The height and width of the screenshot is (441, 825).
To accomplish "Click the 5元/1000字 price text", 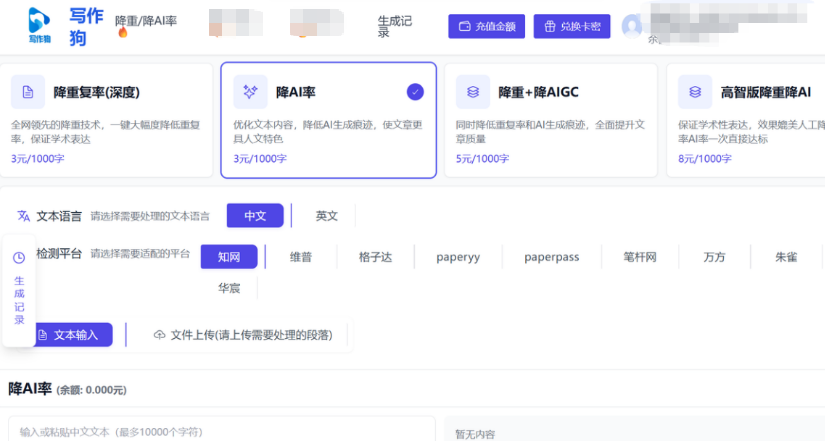I will pyautogui.click(x=482, y=158).
